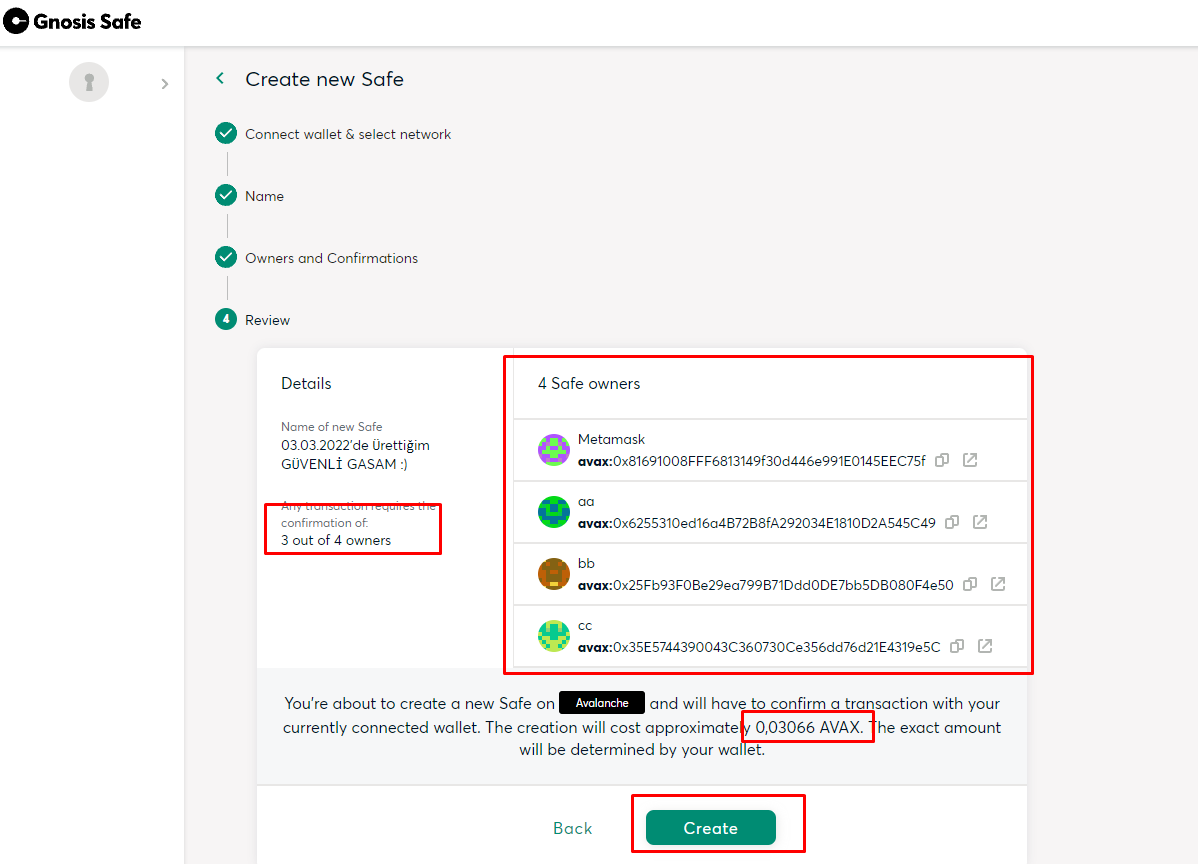The width and height of the screenshot is (1198, 864).
Task: Select the bb address 0x25Fb93F0Be29 text
Action: tap(766, 585)
